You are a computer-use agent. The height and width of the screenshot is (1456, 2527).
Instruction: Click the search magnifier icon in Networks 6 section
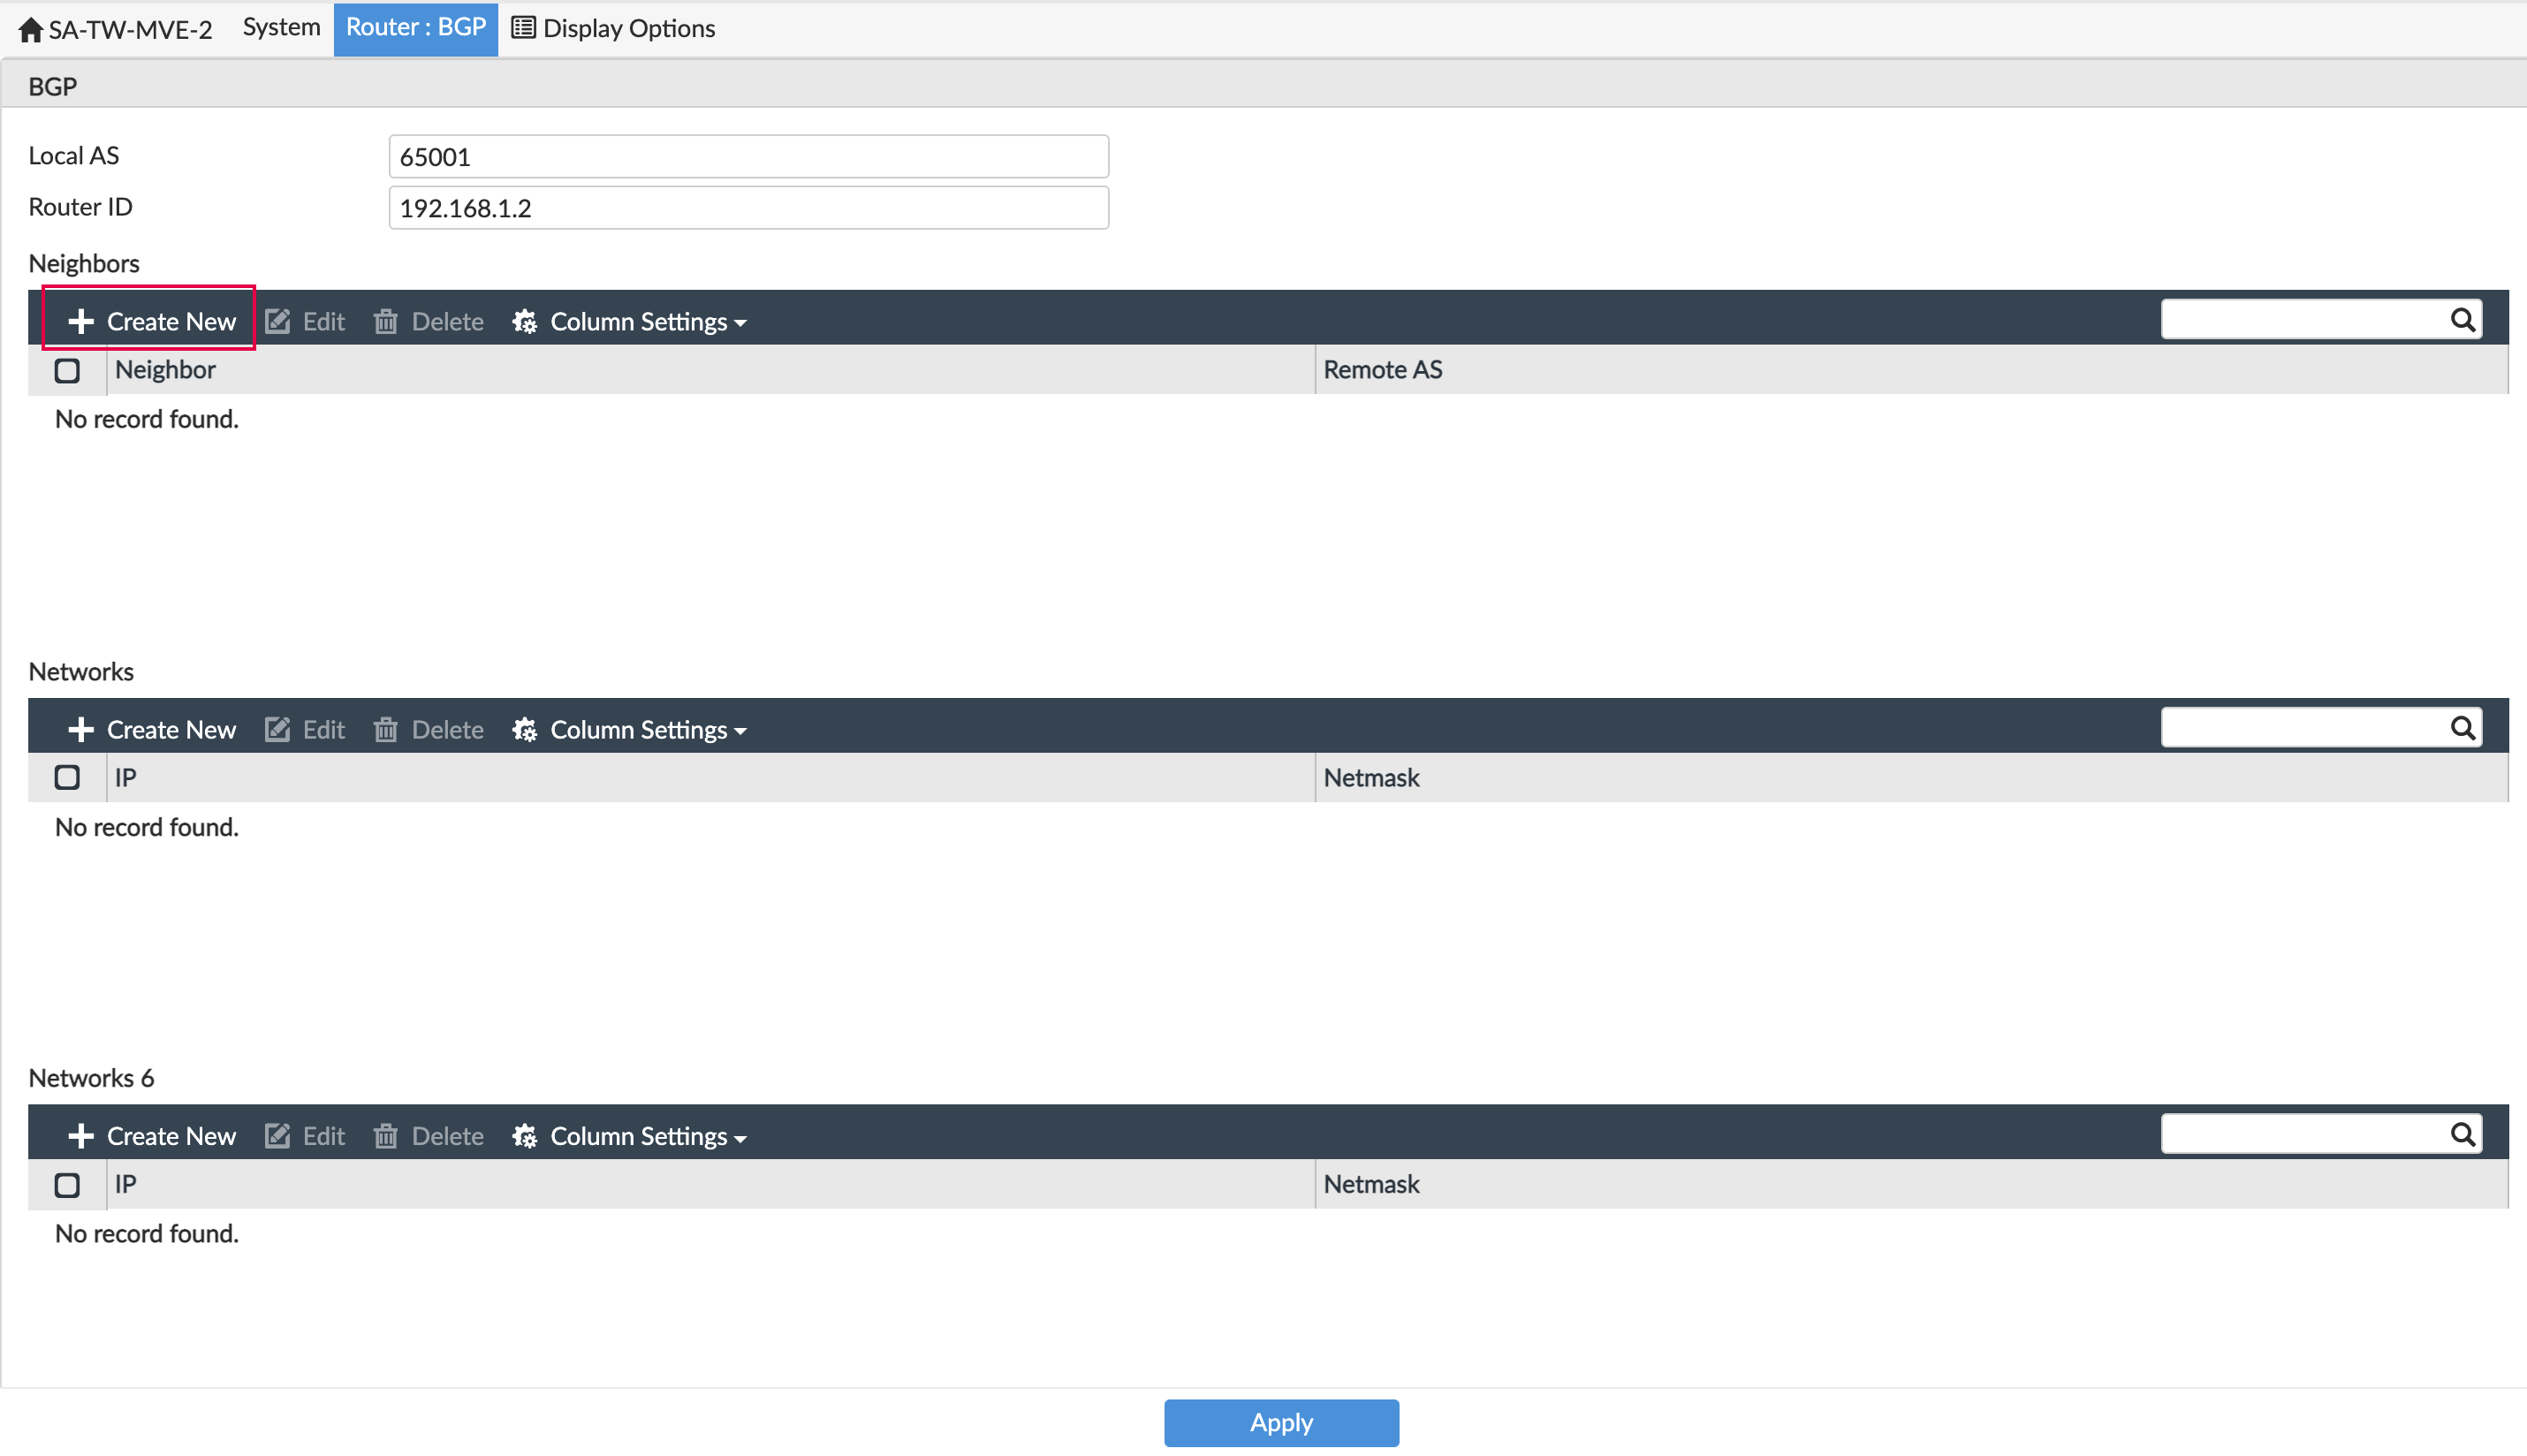[x=2463, y=1133]
